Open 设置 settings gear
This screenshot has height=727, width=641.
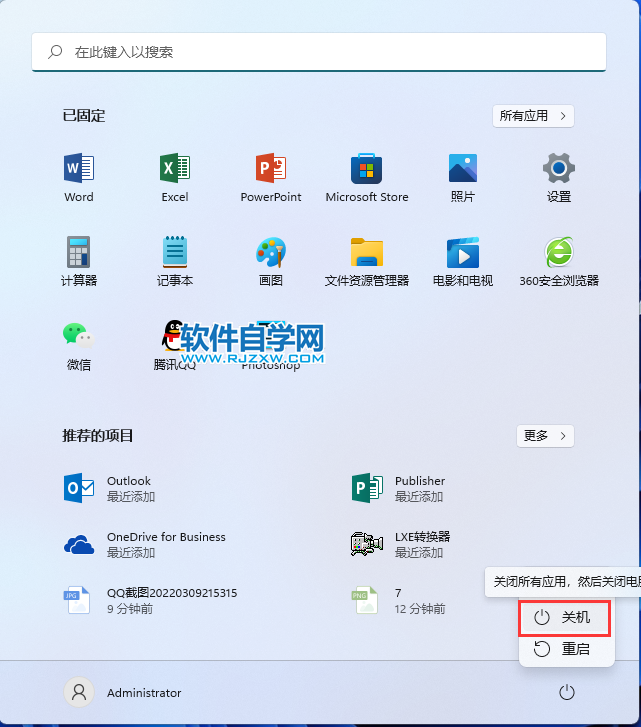tap(558, 178)
